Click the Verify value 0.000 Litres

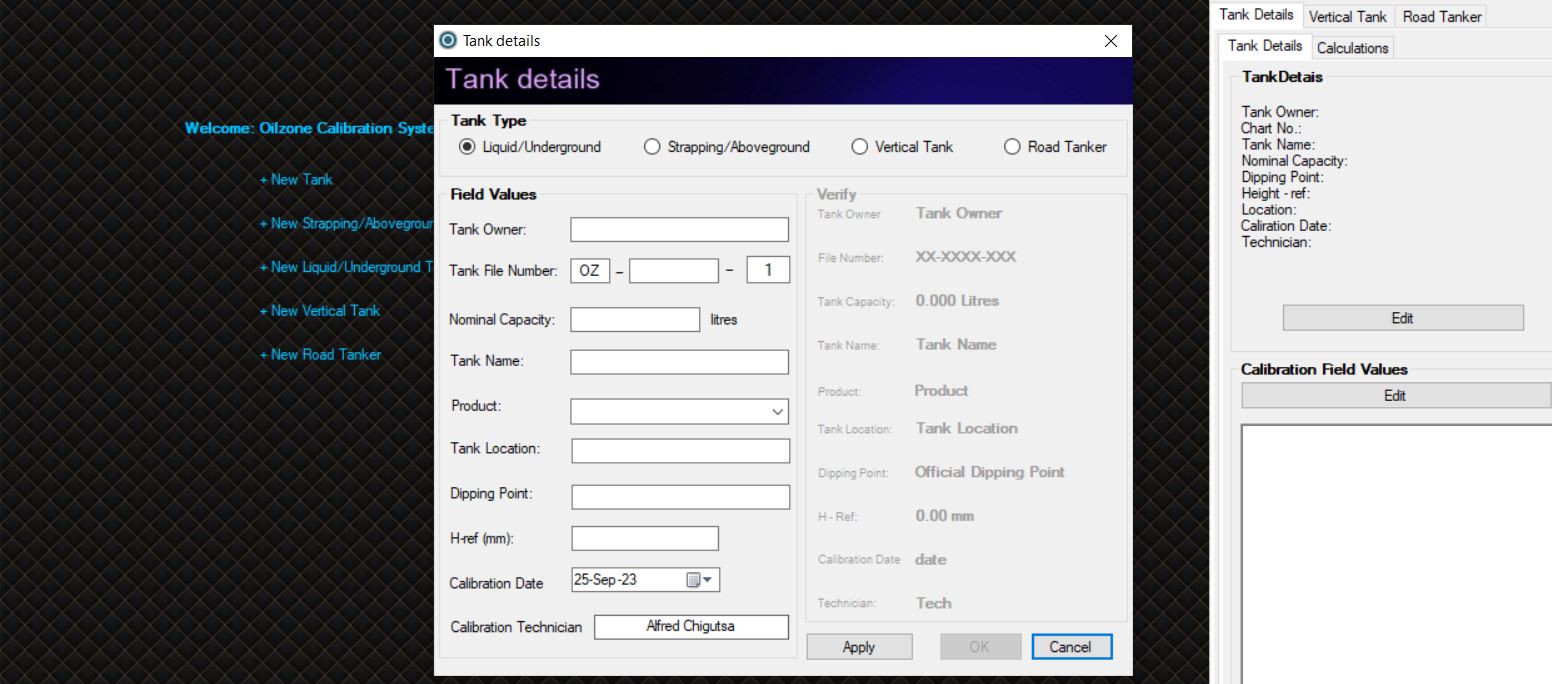point(957,301)
